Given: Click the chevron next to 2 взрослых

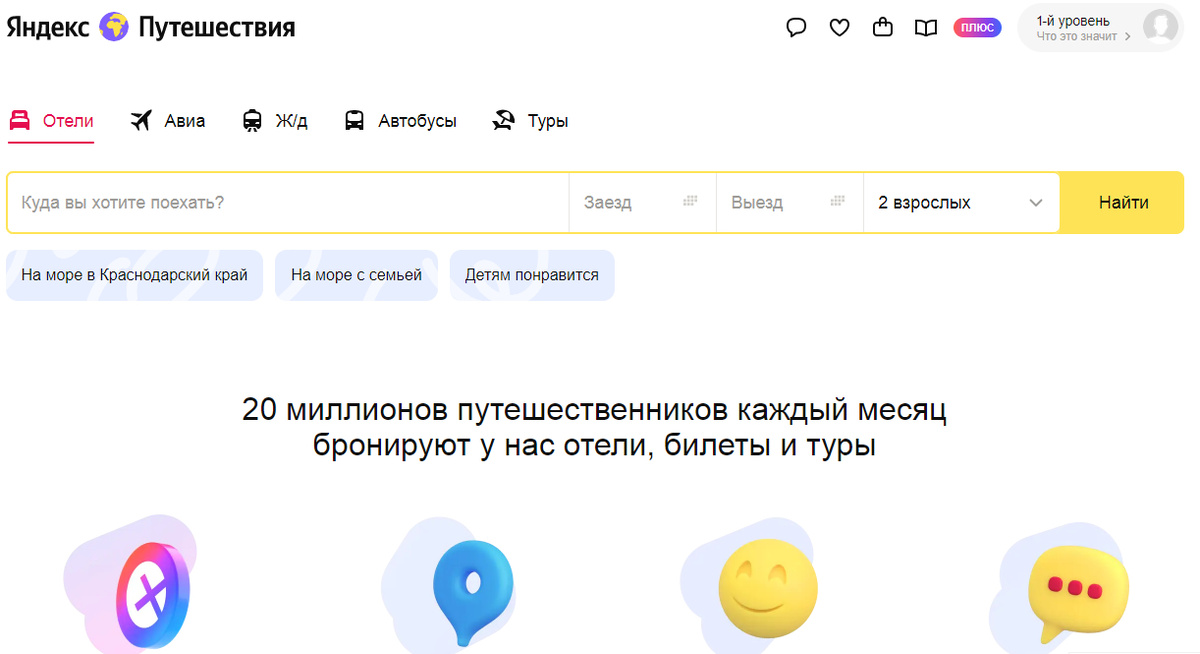Looking at the screenshot, I should (1036, 203).
